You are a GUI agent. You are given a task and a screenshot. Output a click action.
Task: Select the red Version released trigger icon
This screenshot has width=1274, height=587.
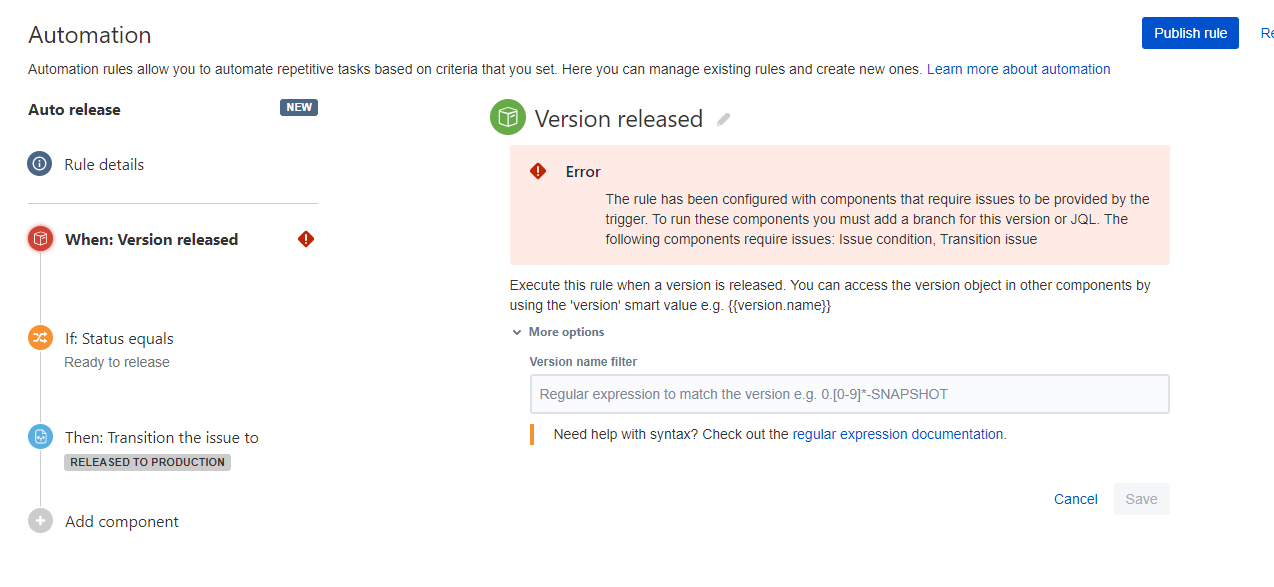(x=40, y=239)
